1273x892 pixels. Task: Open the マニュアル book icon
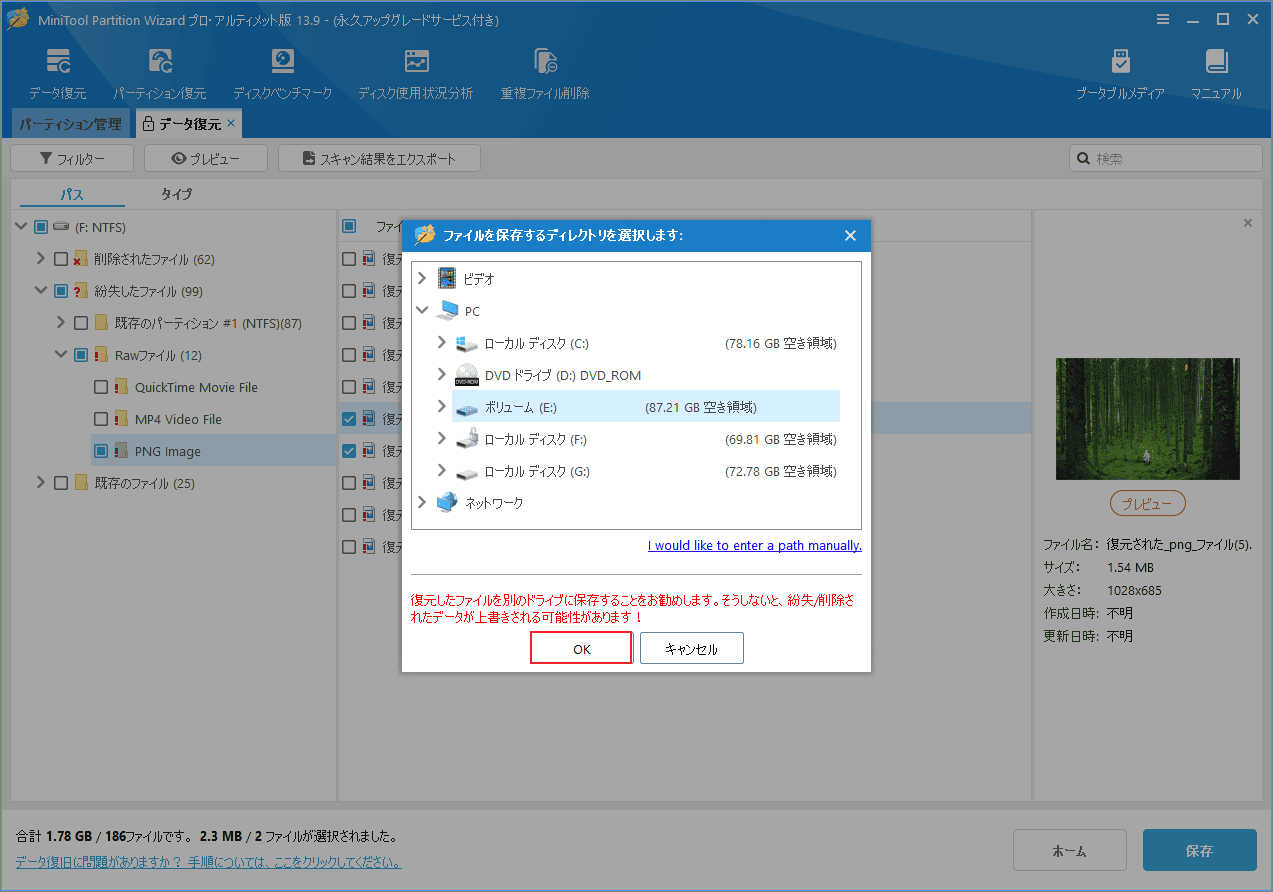click(x=1216, y=61)
